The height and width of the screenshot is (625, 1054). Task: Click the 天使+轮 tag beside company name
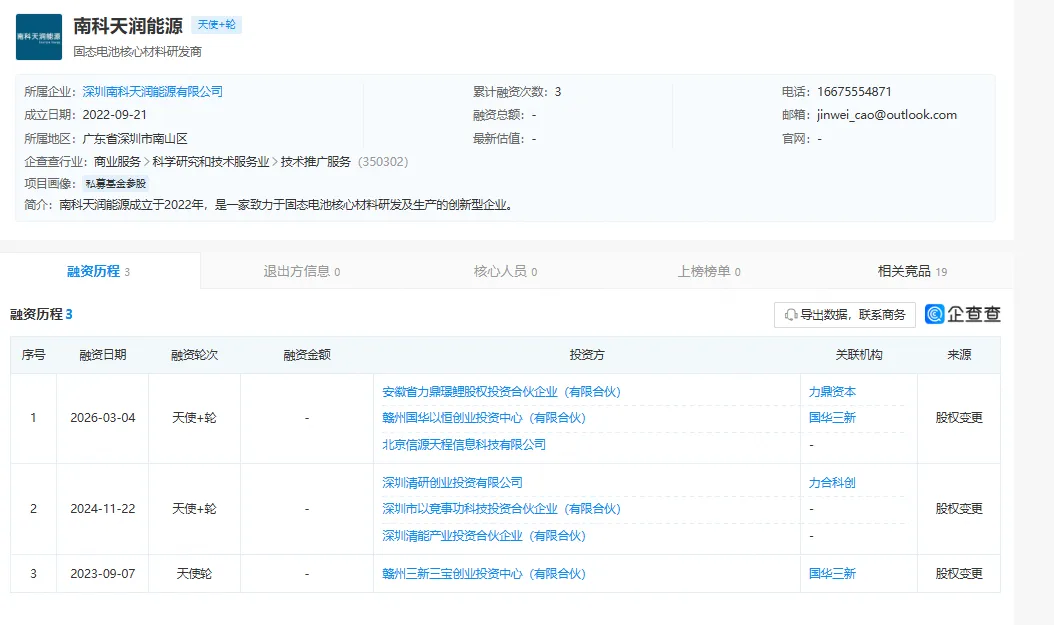216,25
